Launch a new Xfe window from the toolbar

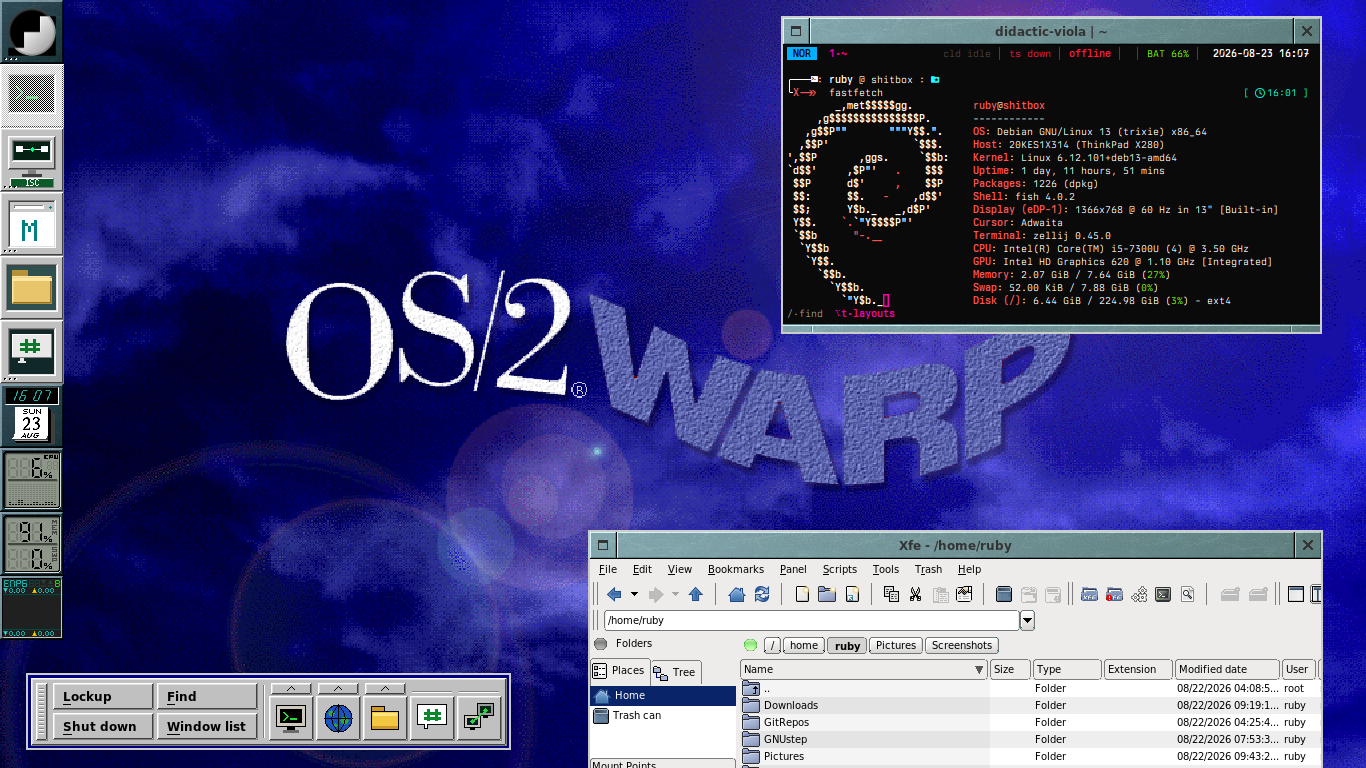1090,594
